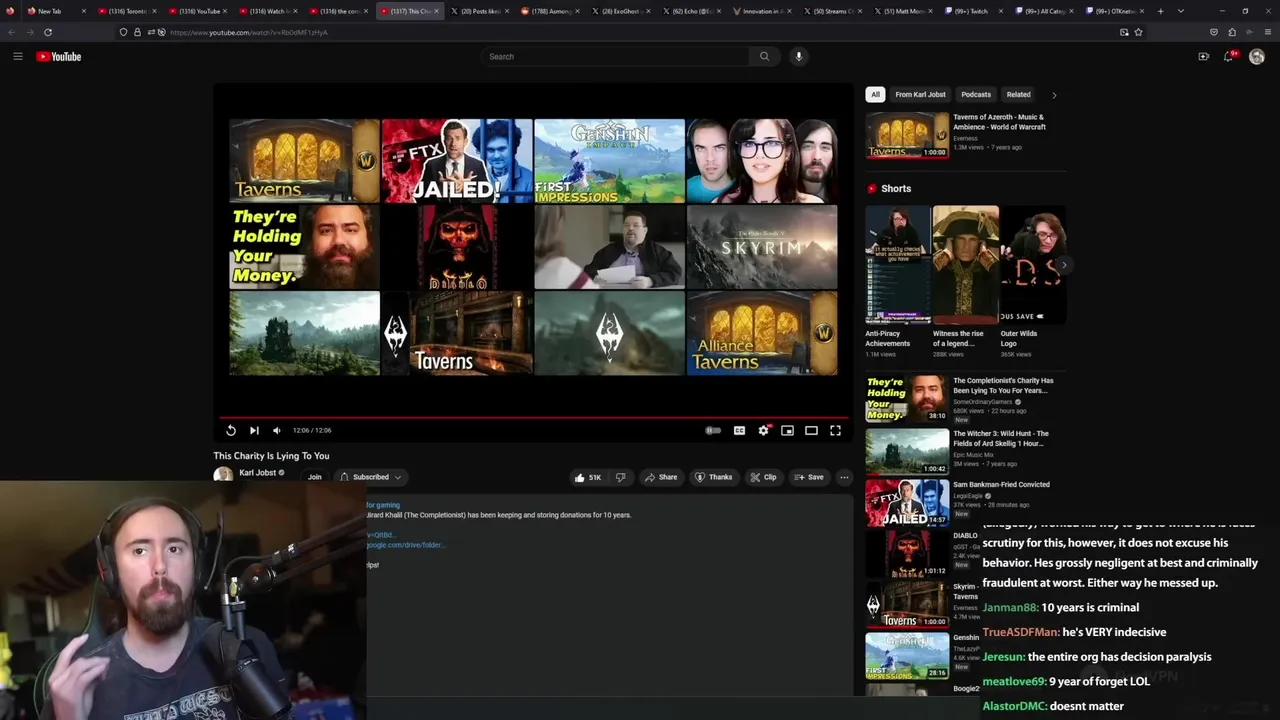Dislike this video
This screenshot has height=720, width=1280.
[x=620, y=477]
